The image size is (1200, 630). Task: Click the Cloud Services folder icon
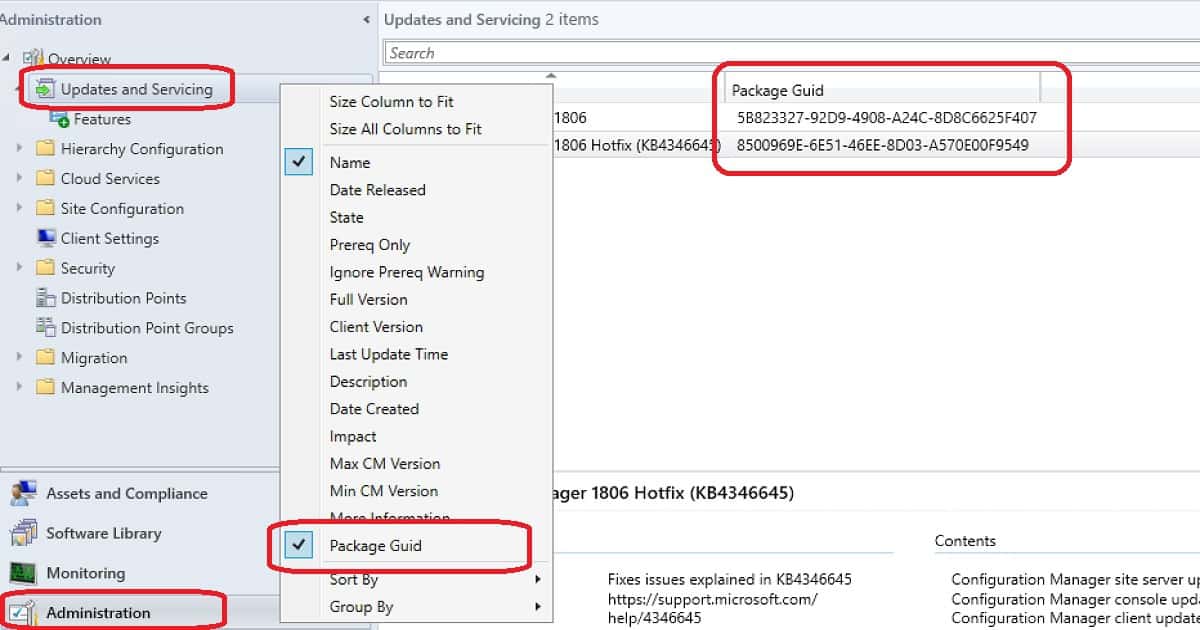[45, 179]
